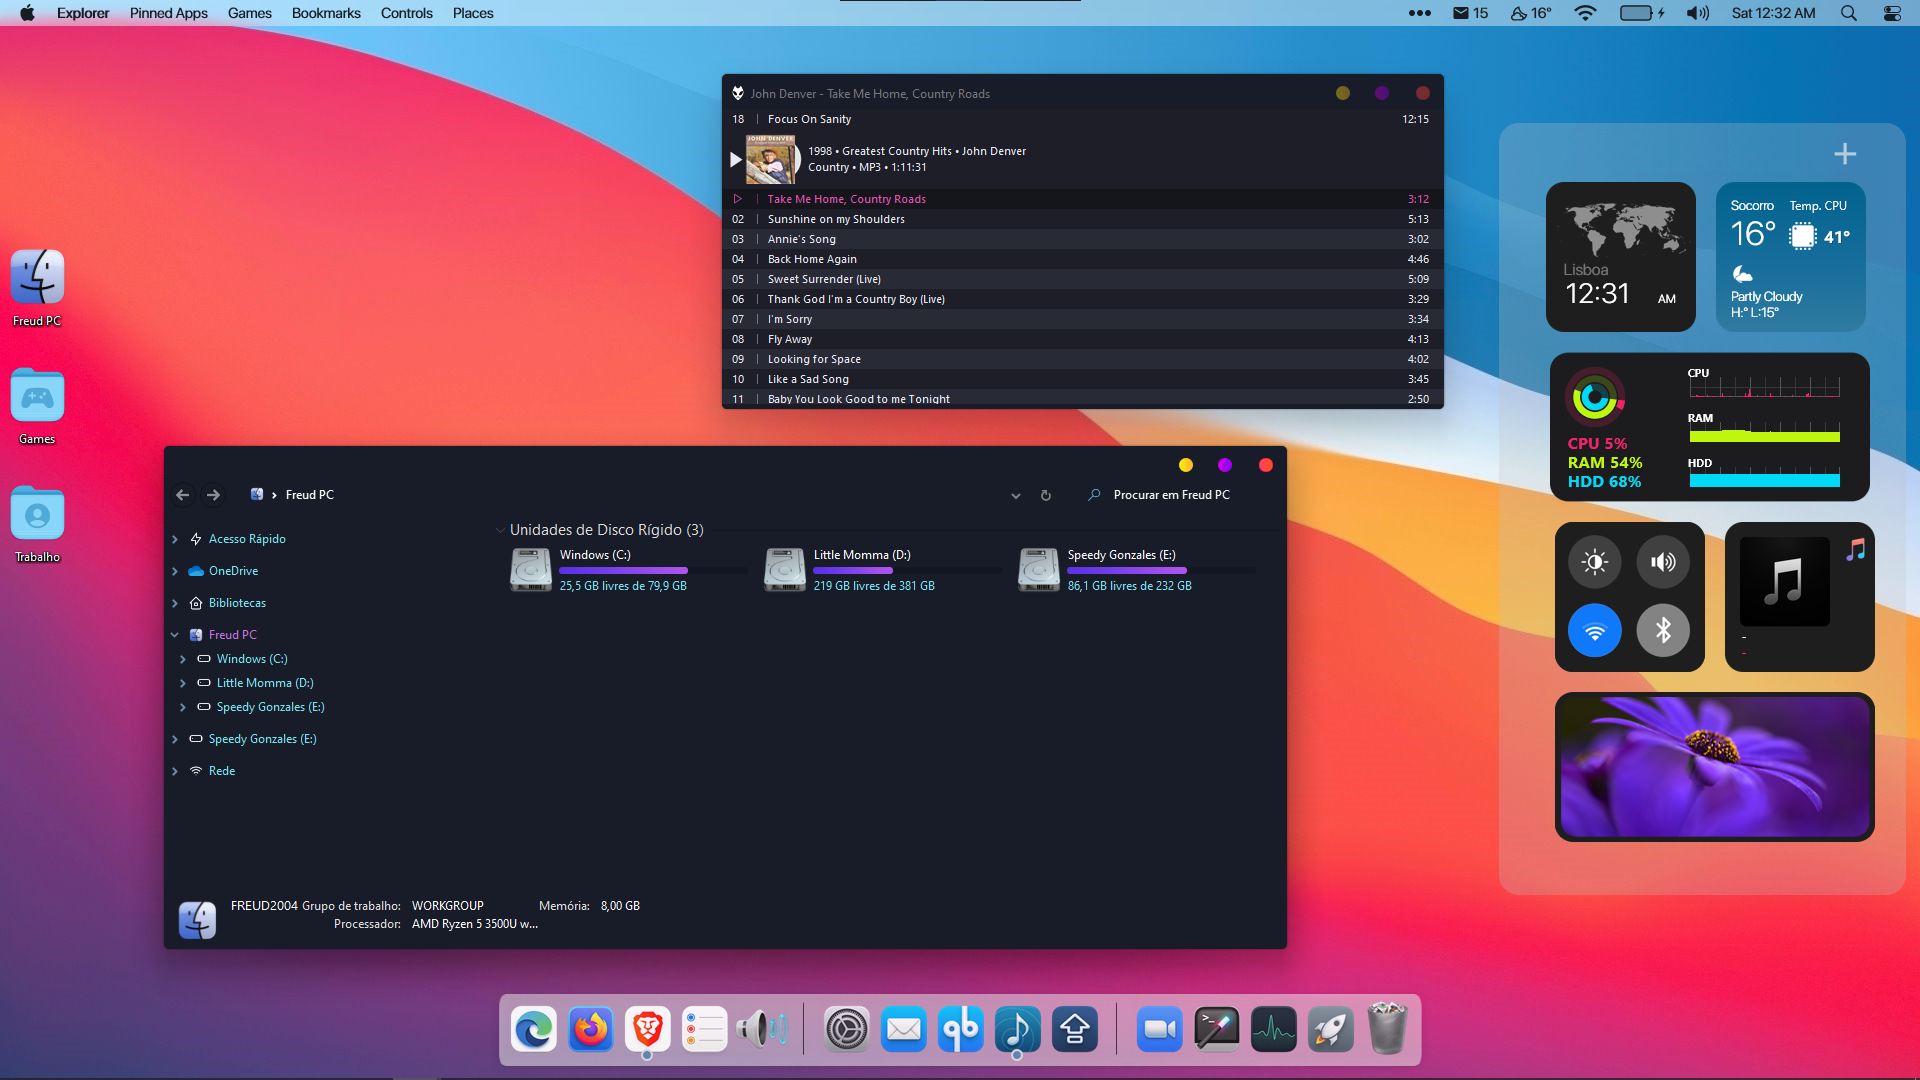Toggle Bluetooth in the control widget
The height and width of the screenshot is (1080, 1920).
[1662, 630]
